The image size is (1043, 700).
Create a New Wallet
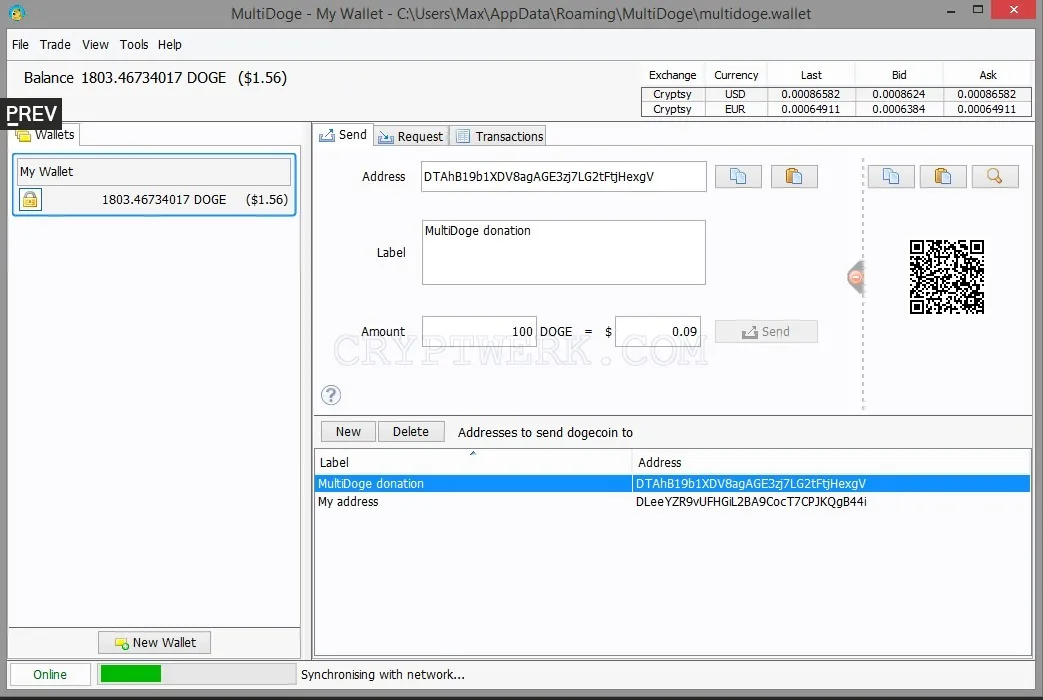pos(155,643)
